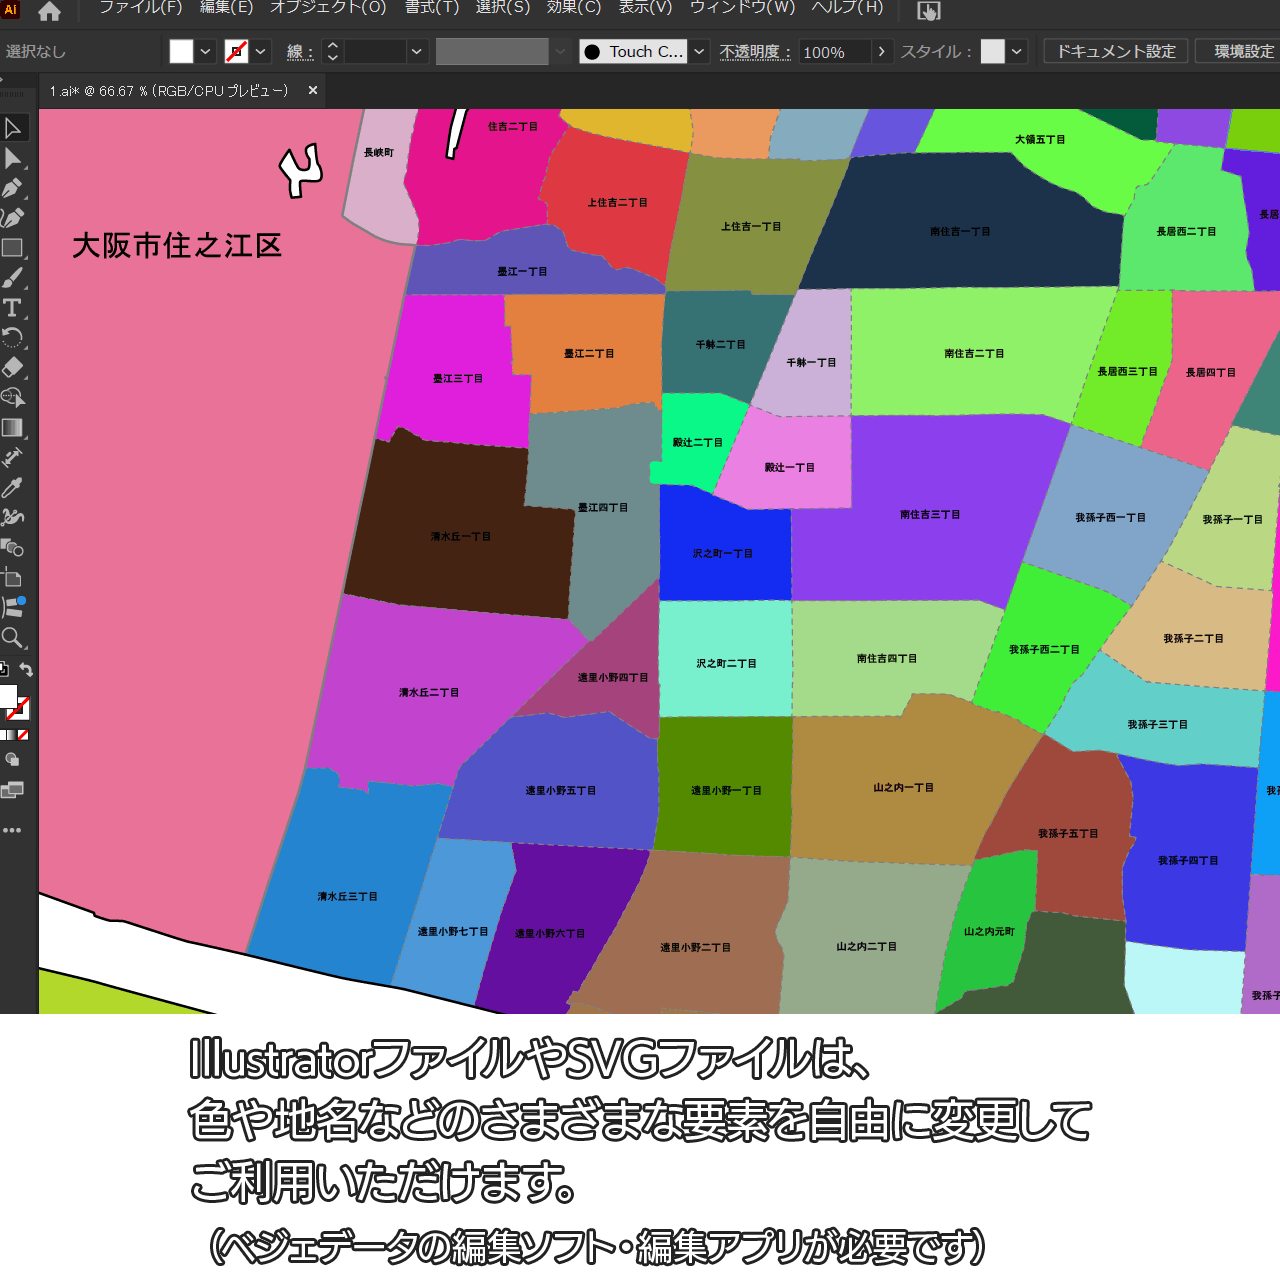Go to the Home screen icon
The height and width of the screenshot is (1280, 1280).
(x=49, y=11)
